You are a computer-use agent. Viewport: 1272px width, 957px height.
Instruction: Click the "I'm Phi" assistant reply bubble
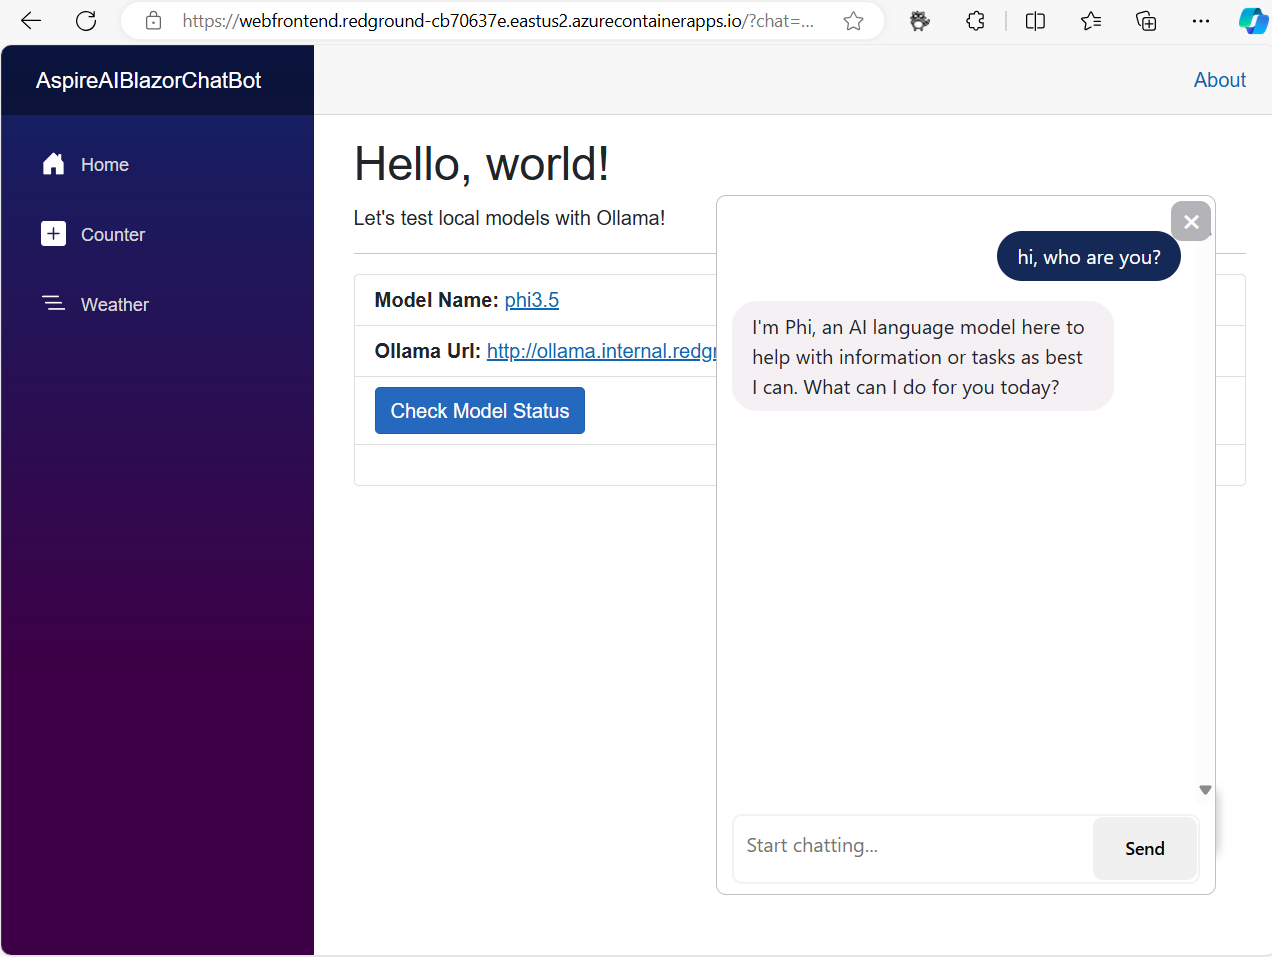pos(923,356)
